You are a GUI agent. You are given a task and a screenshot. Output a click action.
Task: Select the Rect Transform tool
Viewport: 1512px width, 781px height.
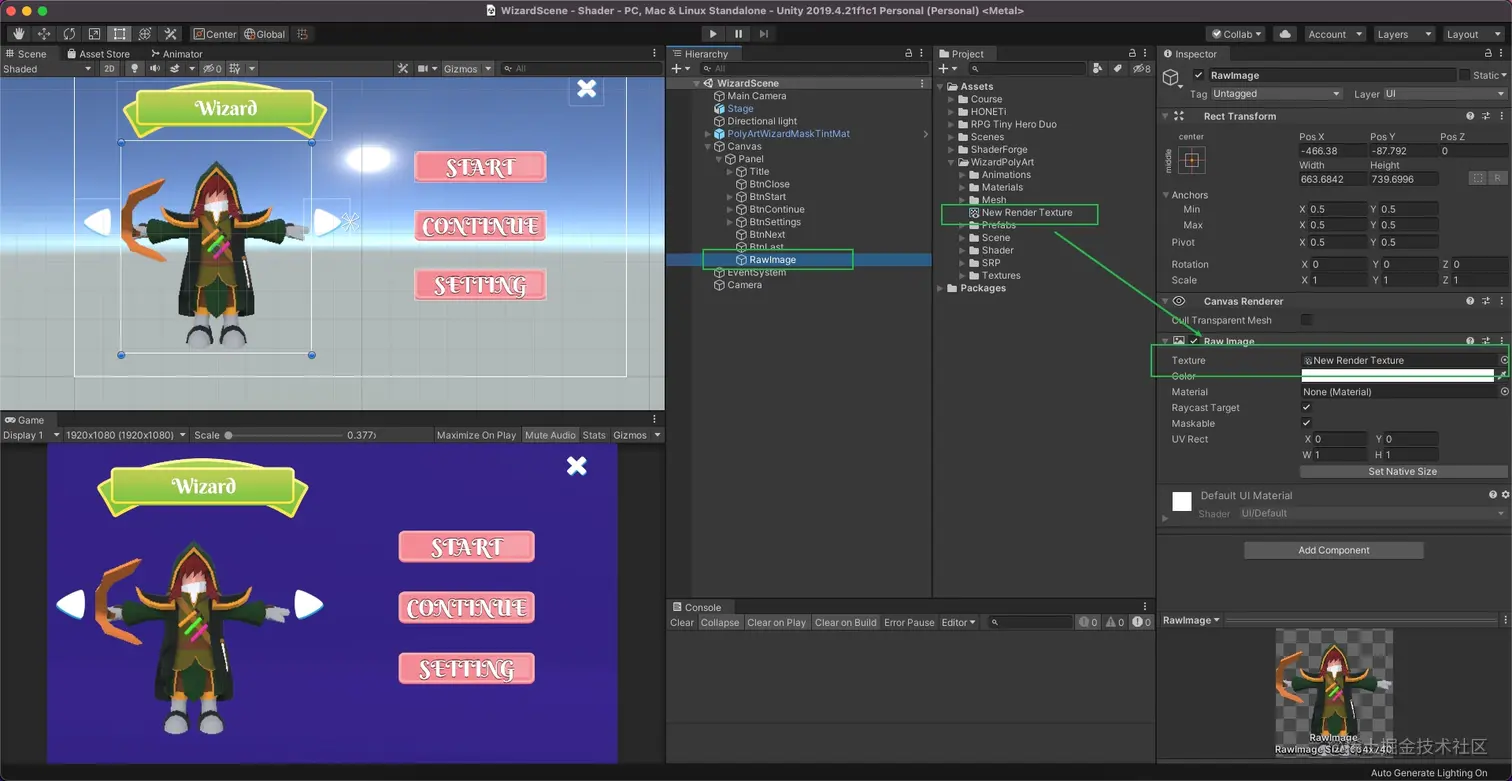120,34
